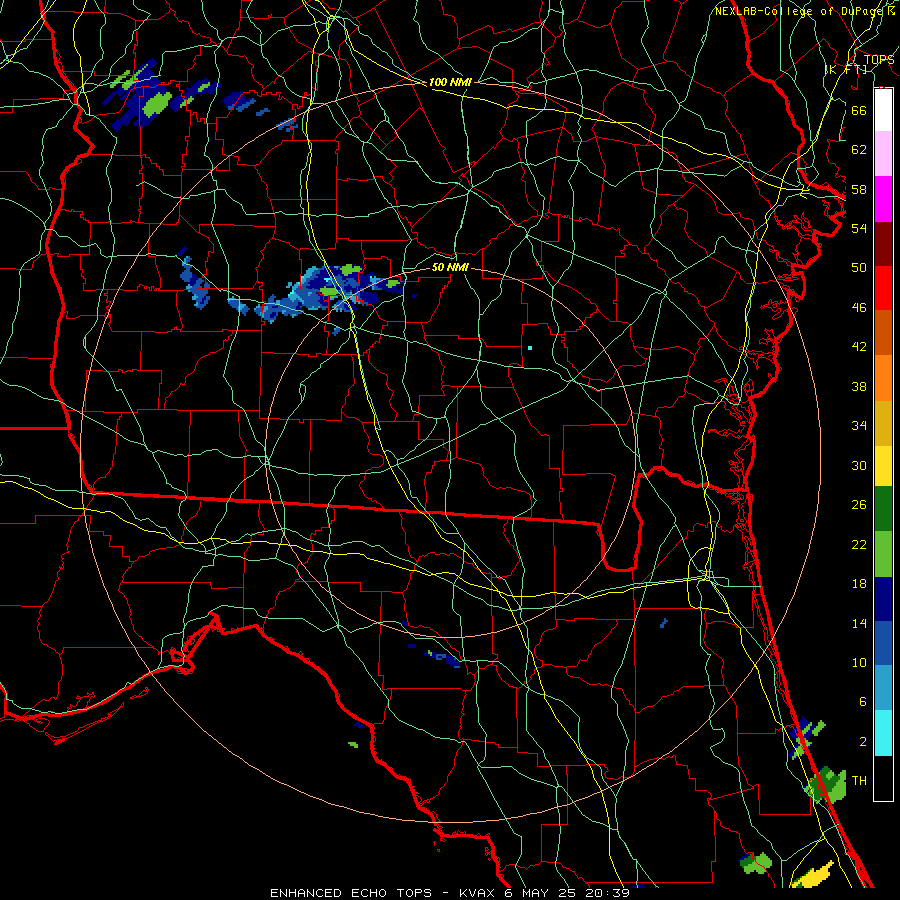Click the cyan legend swatch near 2
The height and width of the screenshot is (900, 900).
pos(883,733)
